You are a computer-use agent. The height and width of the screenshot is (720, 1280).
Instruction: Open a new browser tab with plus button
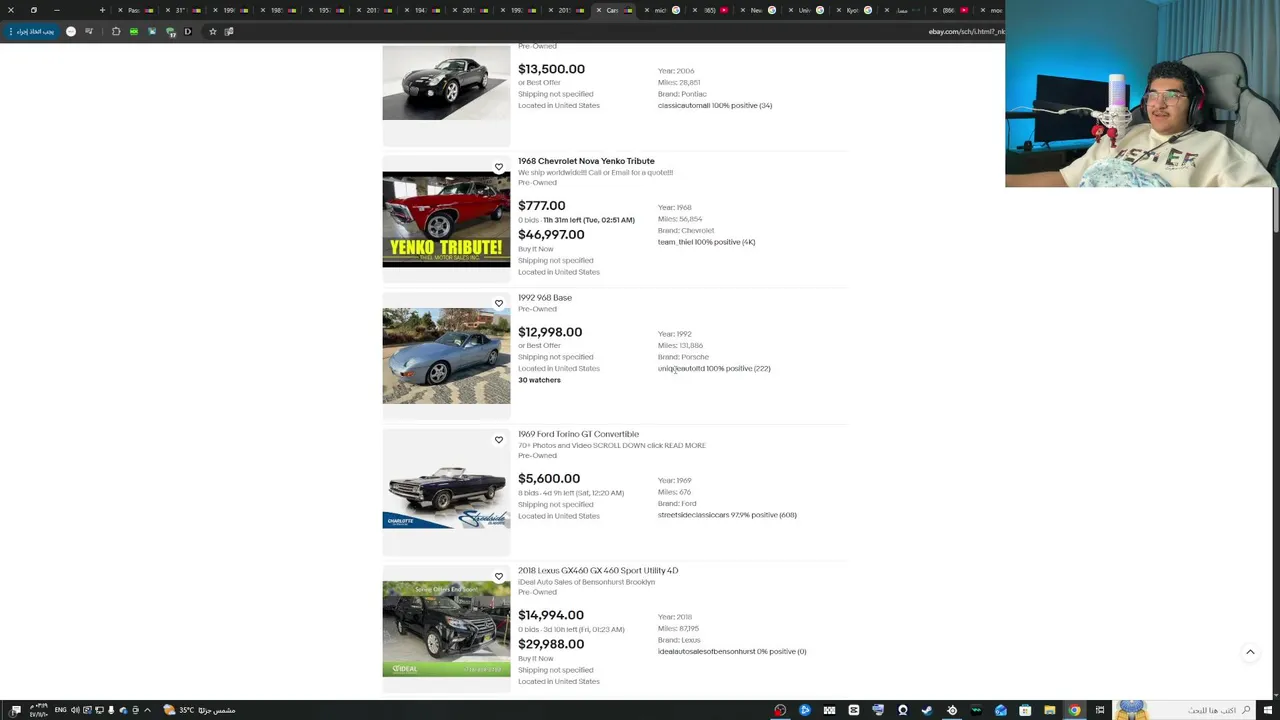102,10
